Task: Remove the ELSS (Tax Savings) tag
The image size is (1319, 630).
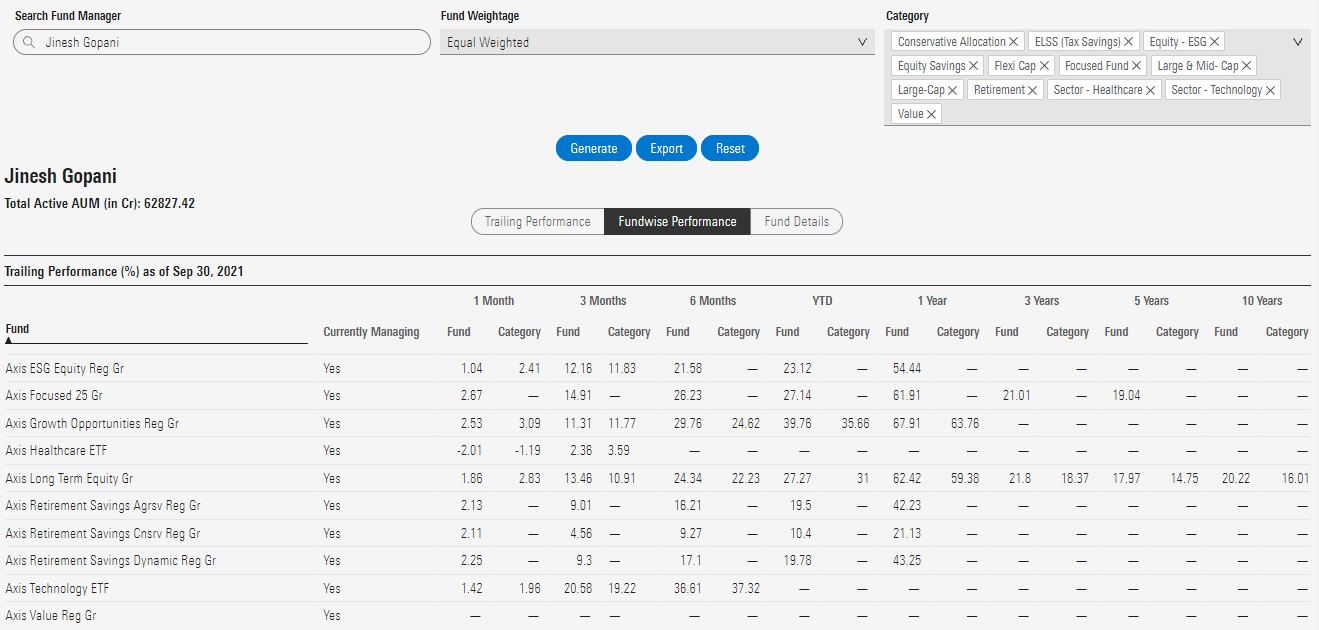Action: coord(1129,42)
